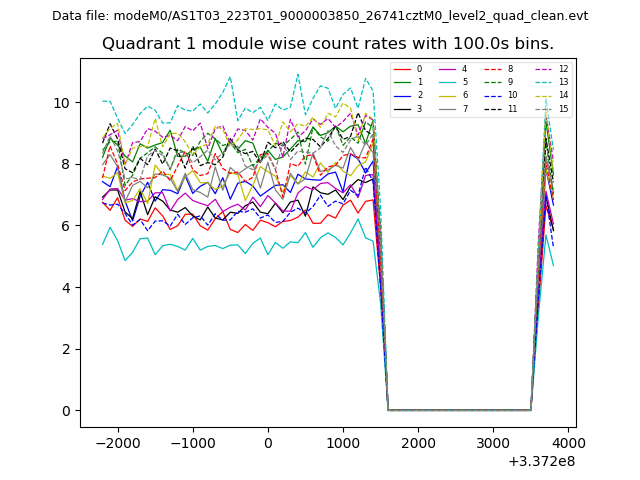
Task: Click legend label 11
Action: [x=512, y=108]
